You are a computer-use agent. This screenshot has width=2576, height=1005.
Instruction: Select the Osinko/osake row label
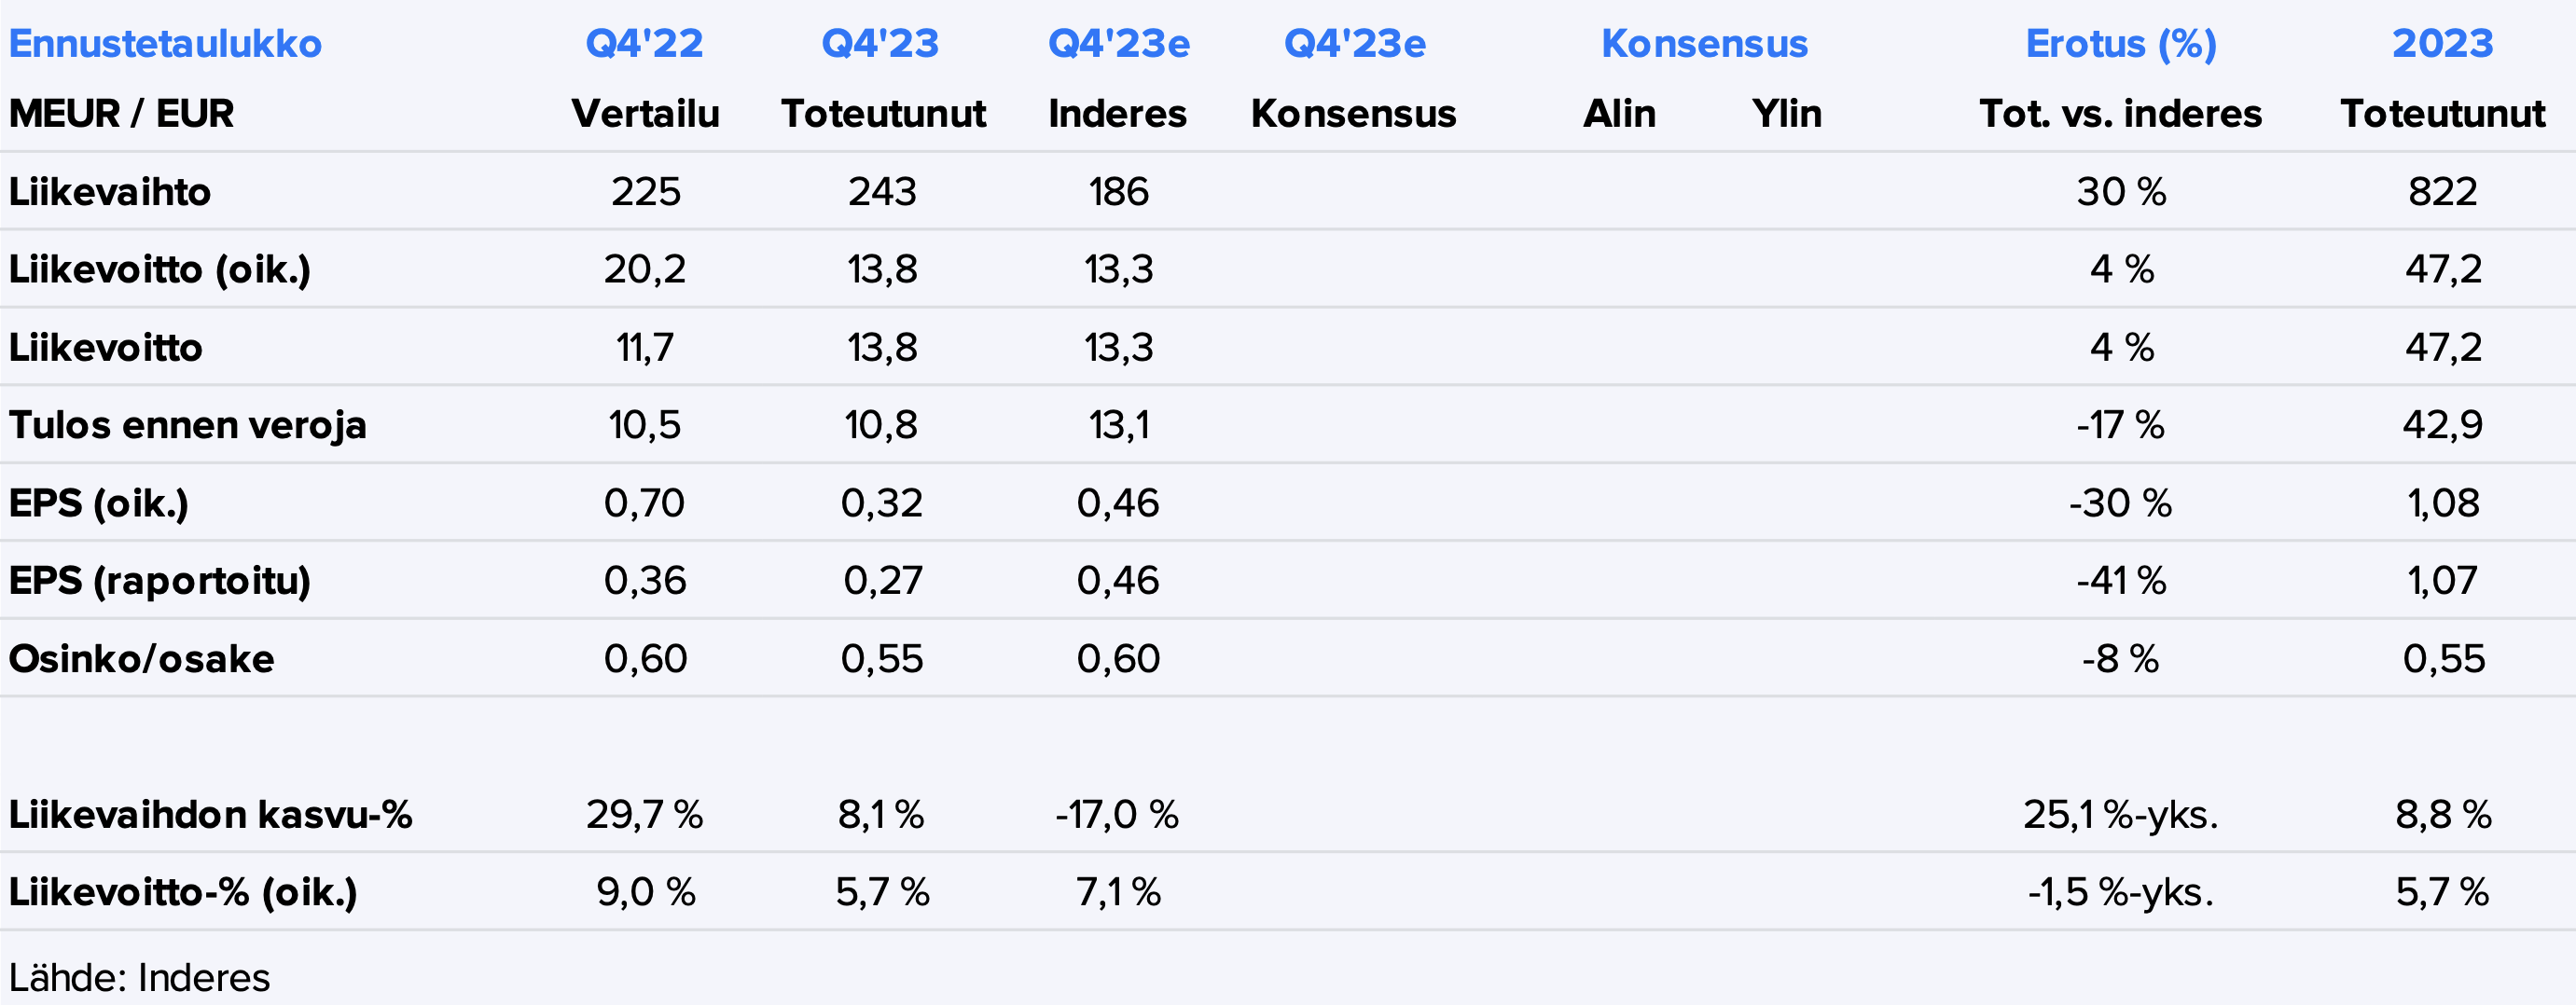tap(141, 658)
